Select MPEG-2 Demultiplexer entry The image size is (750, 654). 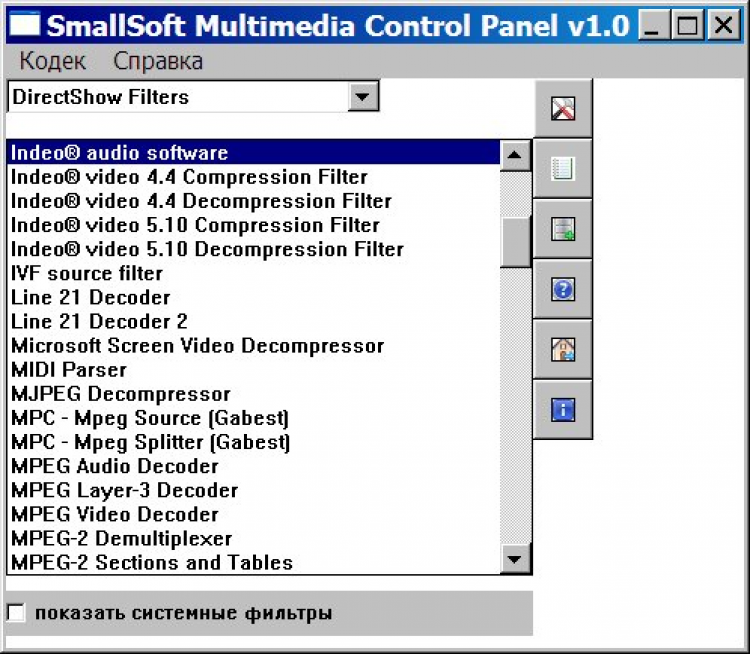tap(254, 539)
